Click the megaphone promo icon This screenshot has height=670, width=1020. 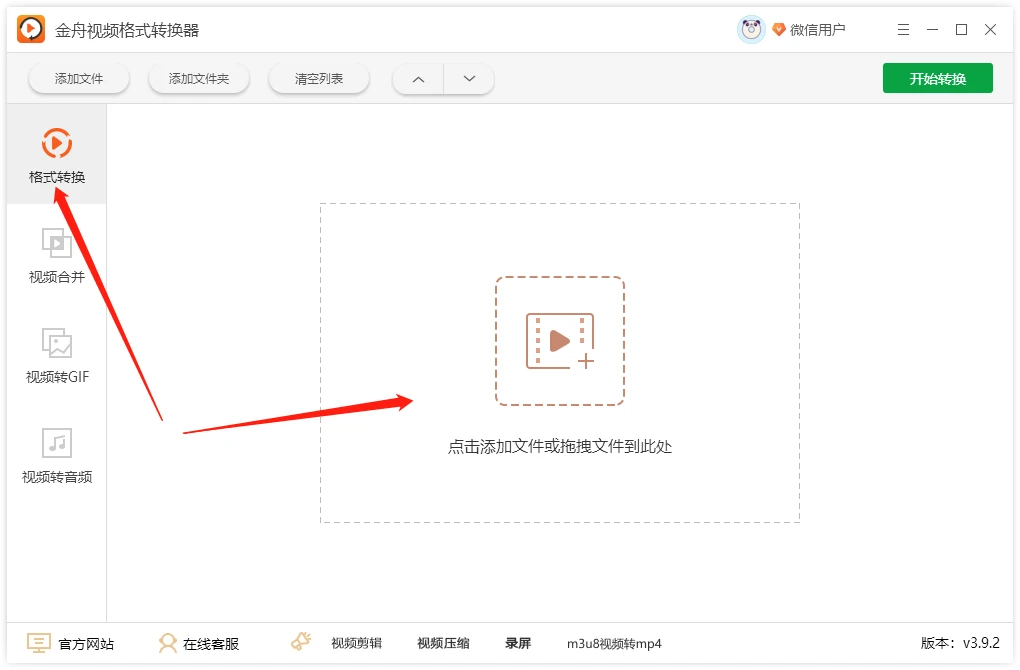click(301, 642)
